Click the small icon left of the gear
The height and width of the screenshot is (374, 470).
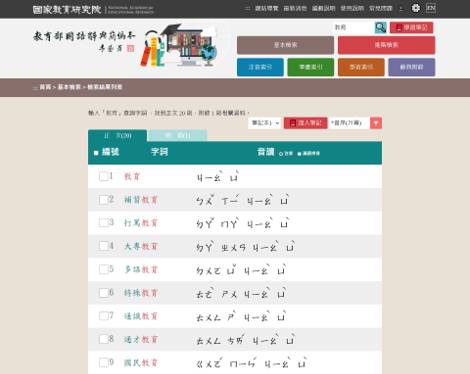click(401, 9)
